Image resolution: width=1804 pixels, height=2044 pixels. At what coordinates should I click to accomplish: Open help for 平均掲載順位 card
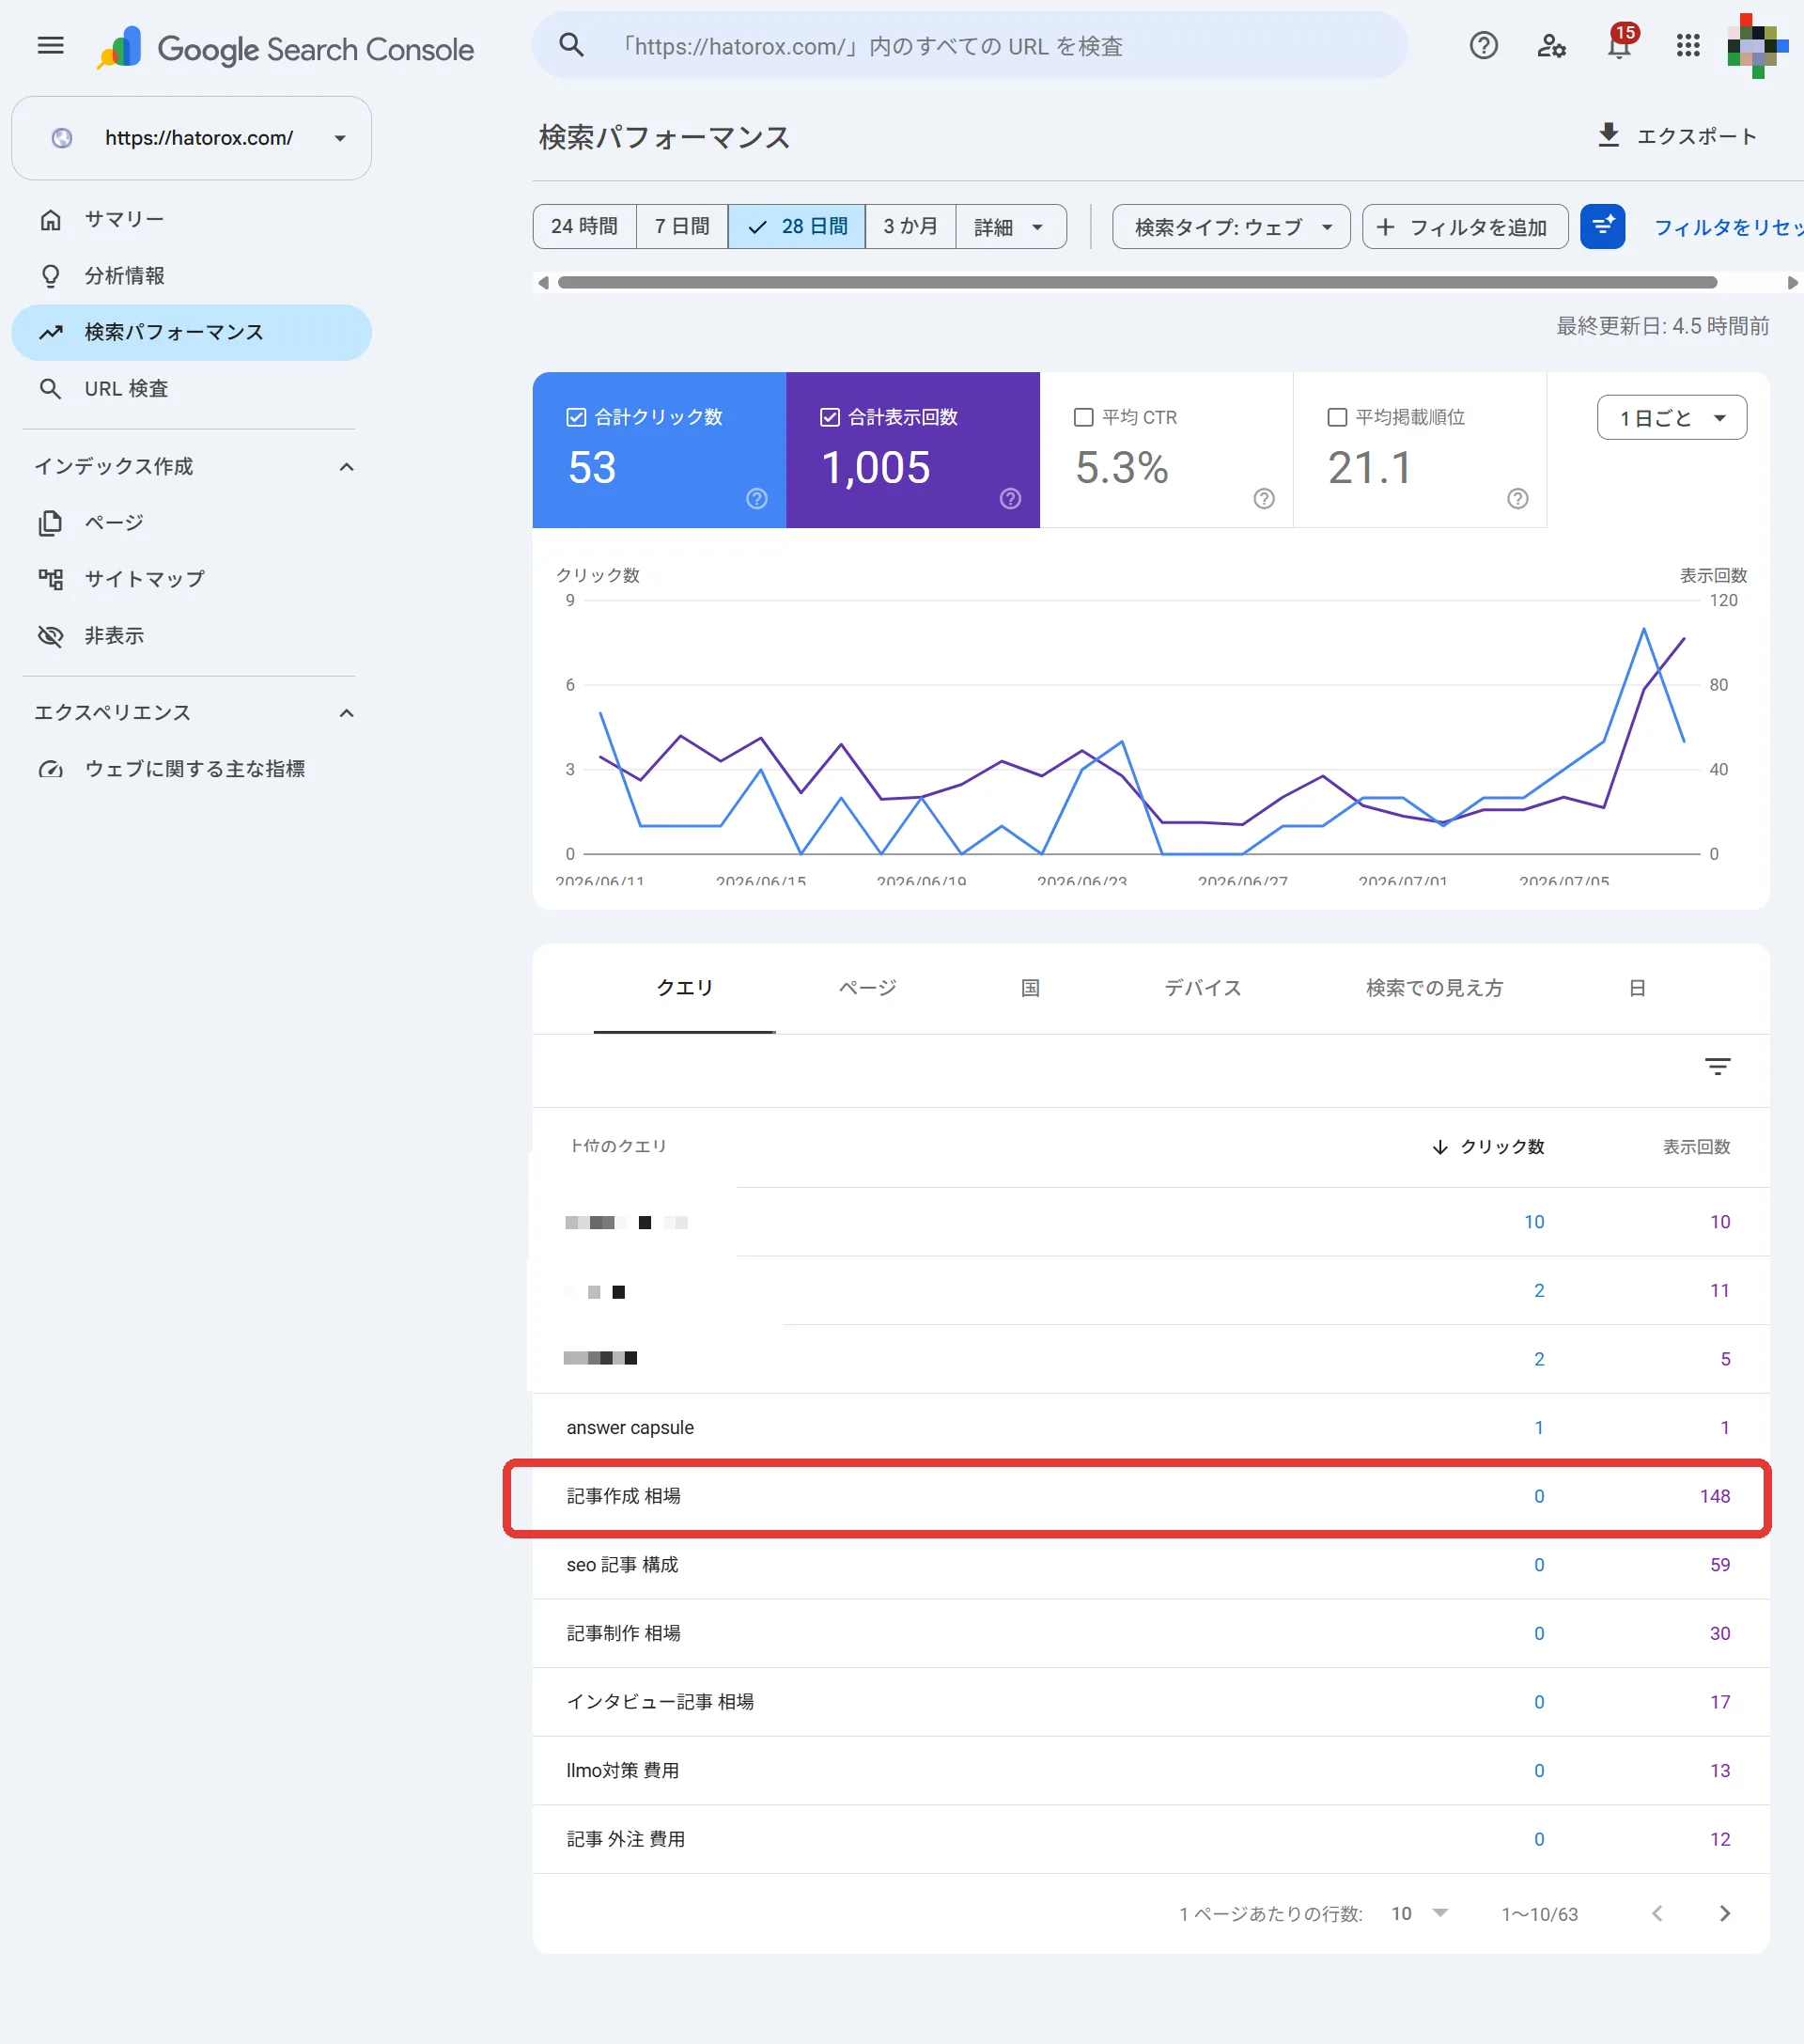click(1517, 498)
